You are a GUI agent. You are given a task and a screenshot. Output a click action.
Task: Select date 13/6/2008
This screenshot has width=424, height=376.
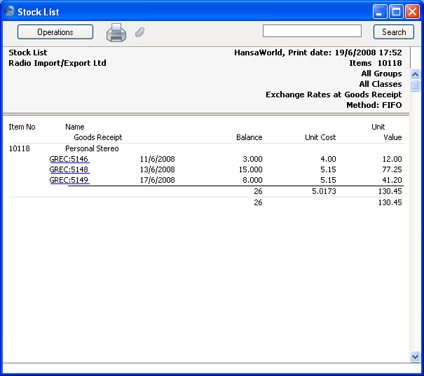pos(157,170)
